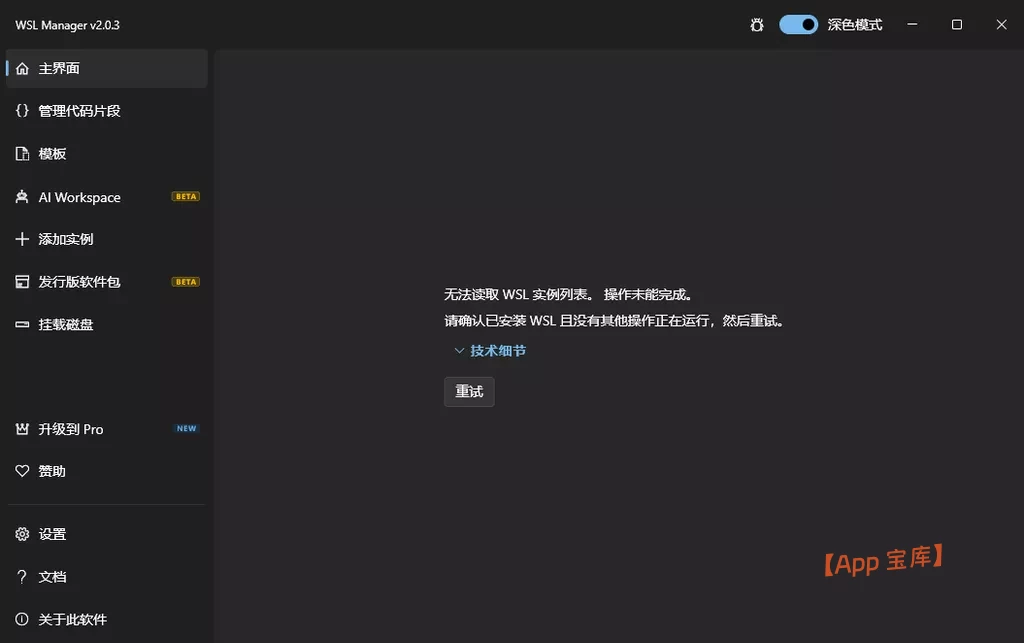The image size is (1024, 643).
Task: Click the home icon beside 主界面
Action: (22, 69)
